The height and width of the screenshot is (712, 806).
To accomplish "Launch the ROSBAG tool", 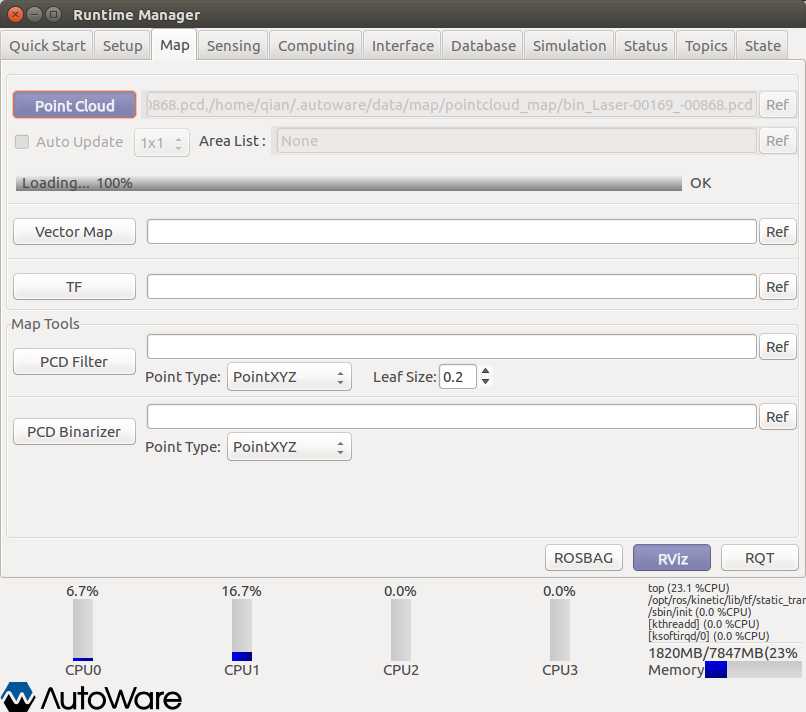I will coord(583,558).
